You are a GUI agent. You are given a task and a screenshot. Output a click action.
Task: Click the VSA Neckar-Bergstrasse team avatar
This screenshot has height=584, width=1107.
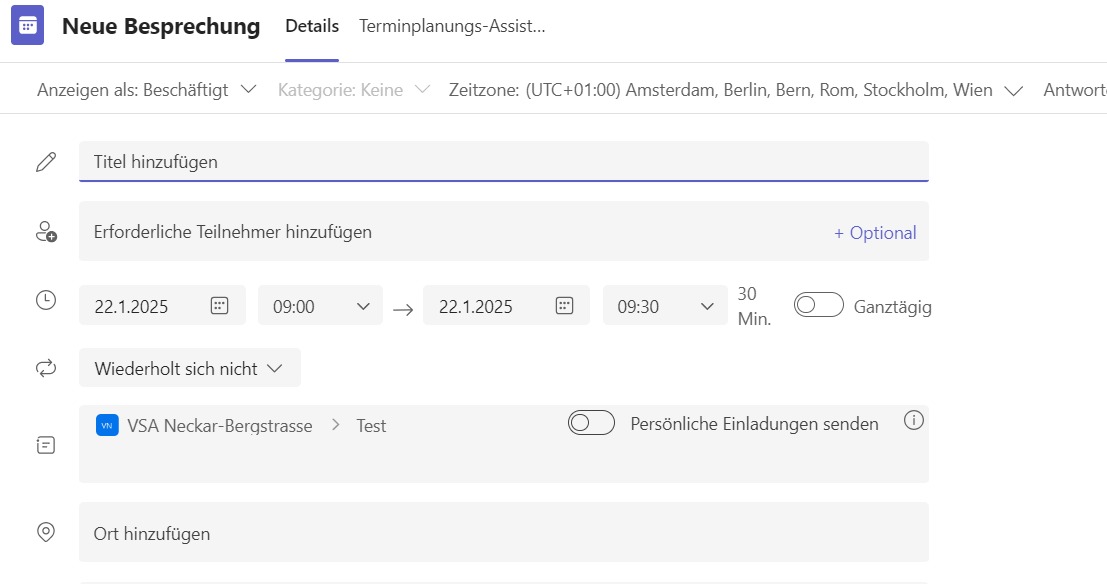[107, 425]
